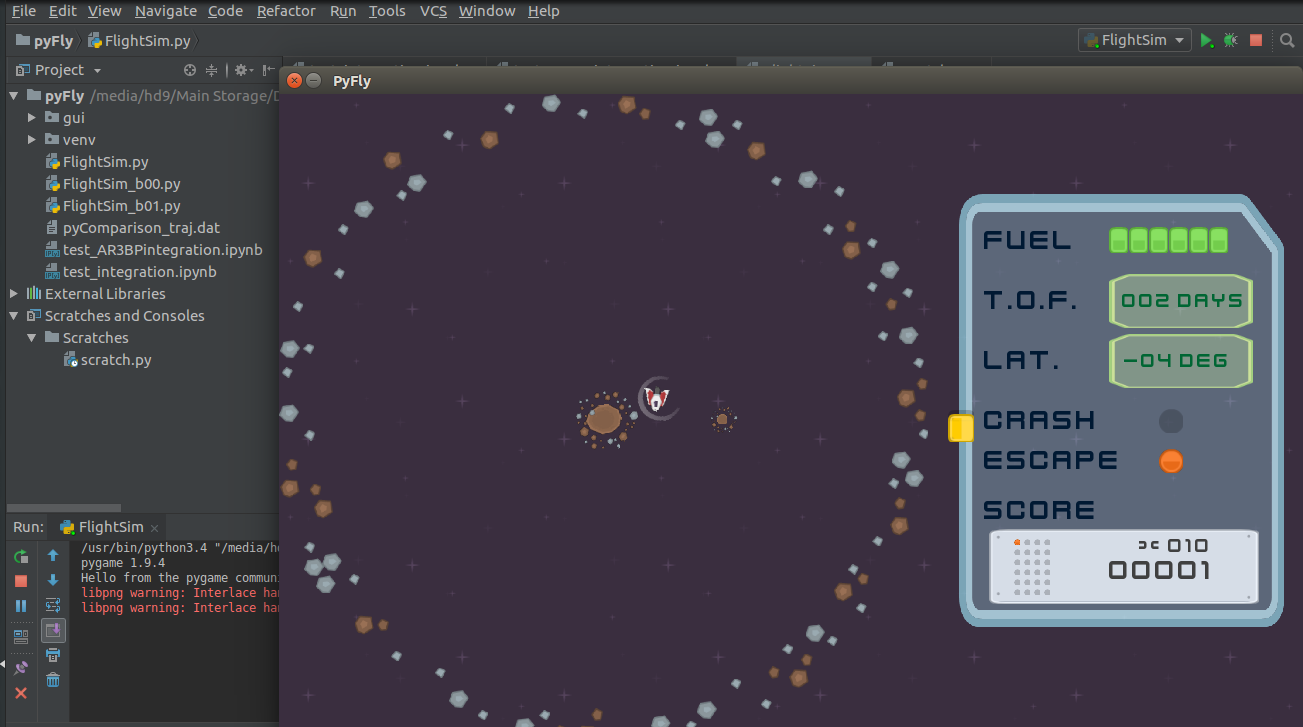1303x727 pixels.
Task: Click scroll-from-source crosshair icon in Project panel
Action: (x=190, y=70)
